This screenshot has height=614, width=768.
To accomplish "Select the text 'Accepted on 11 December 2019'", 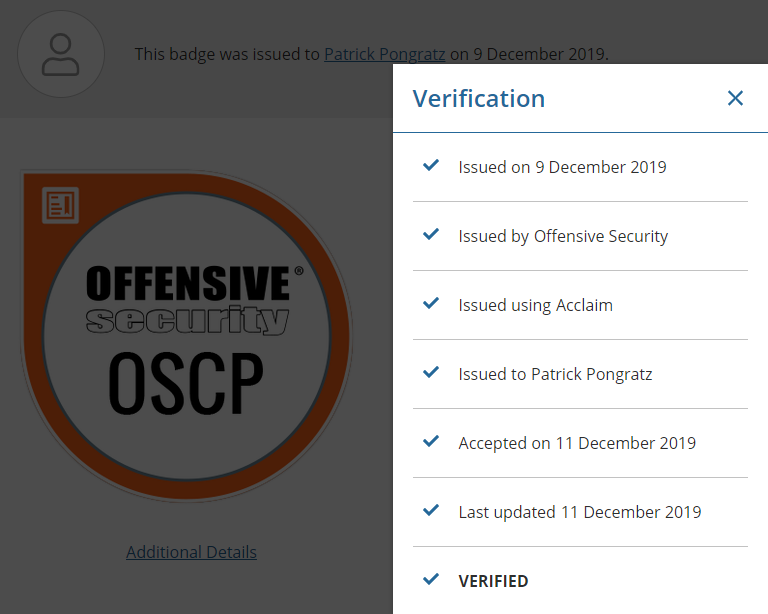I will [x=577, y=444].
